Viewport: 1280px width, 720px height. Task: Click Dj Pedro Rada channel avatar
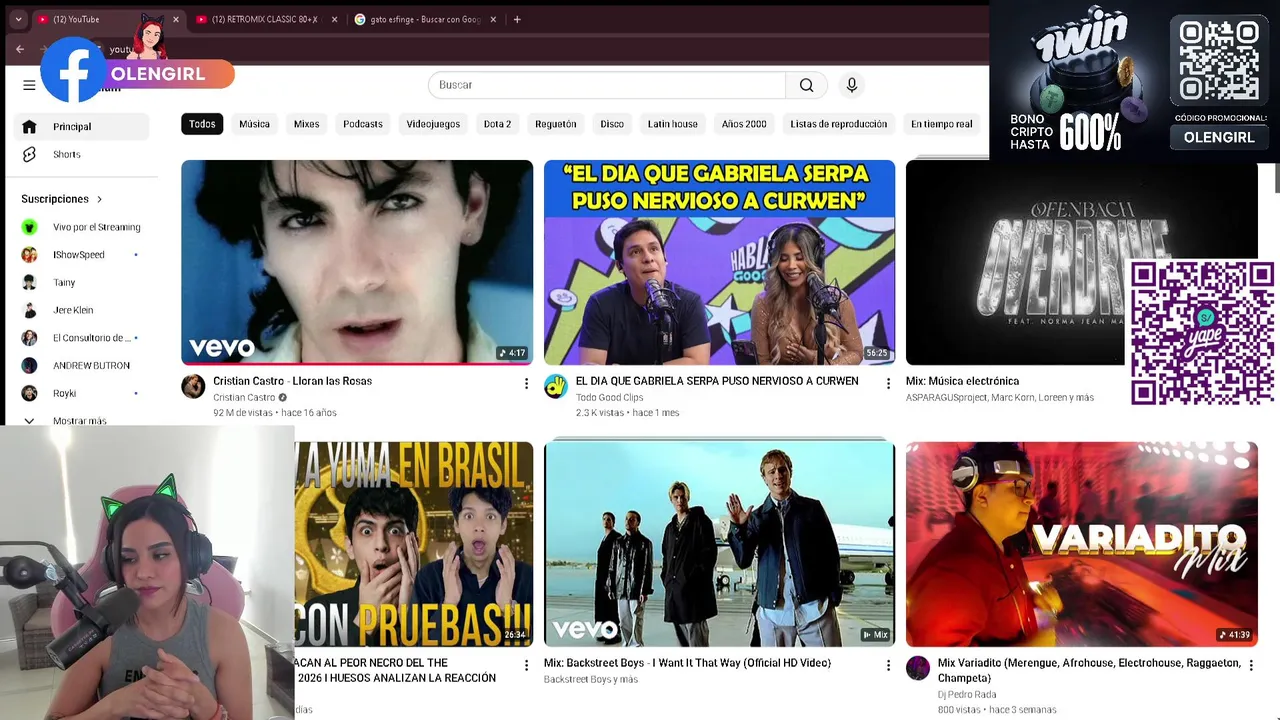(x=918, y=668)
